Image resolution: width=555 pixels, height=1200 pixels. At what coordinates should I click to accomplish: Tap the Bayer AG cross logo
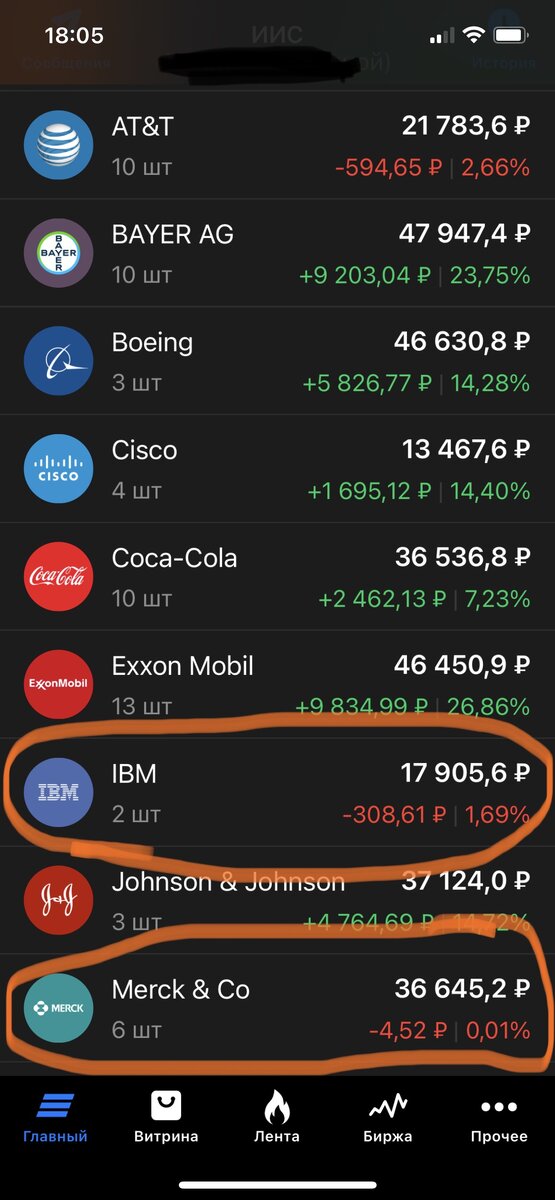[x=58, y=253]
